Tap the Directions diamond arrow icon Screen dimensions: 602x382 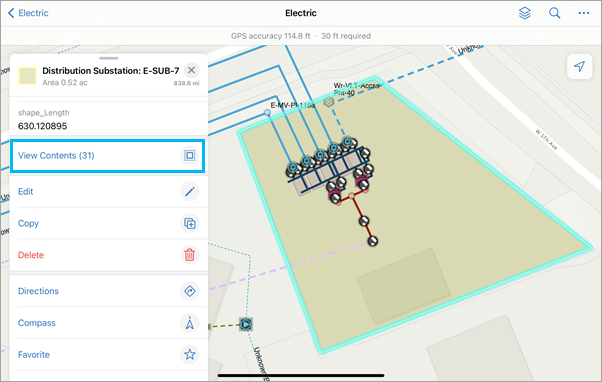[x=190, y=291]
